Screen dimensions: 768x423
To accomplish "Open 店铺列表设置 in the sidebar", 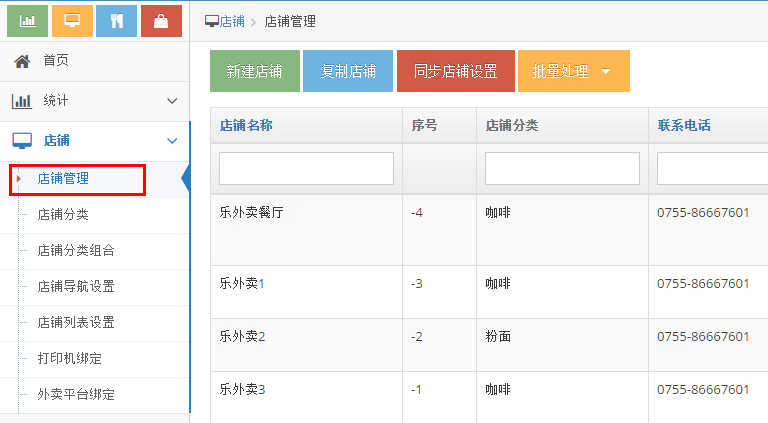I will [76, 323].
